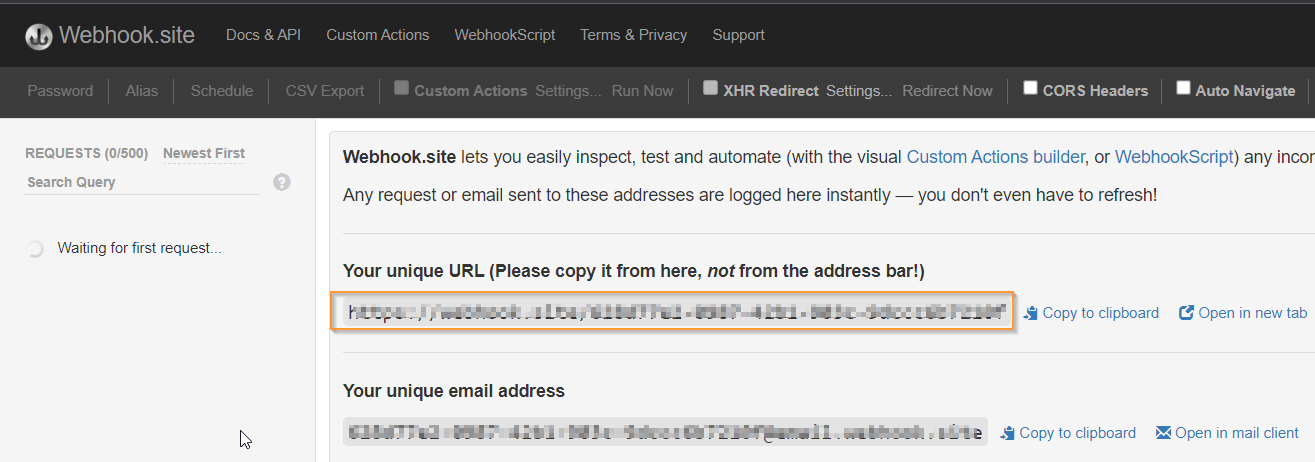Go to WebhookScript in the top navigation
The width and height of the screenshot is (1315, 462).
point(505,35)
